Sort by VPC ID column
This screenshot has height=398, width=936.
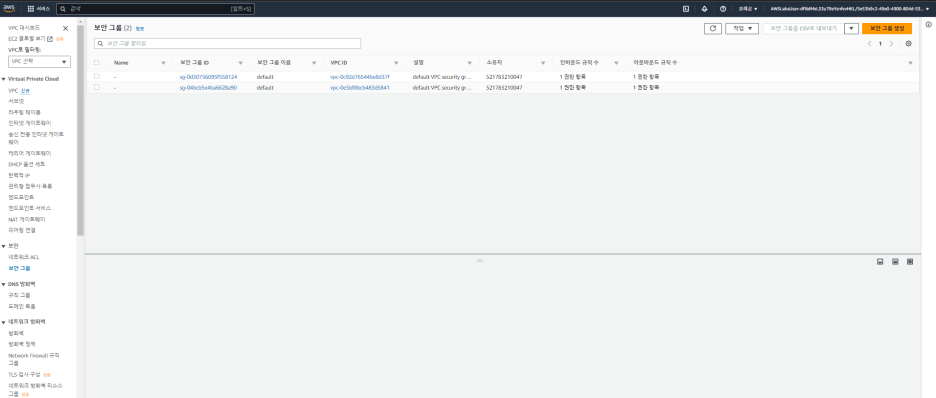tap(396, 63)
